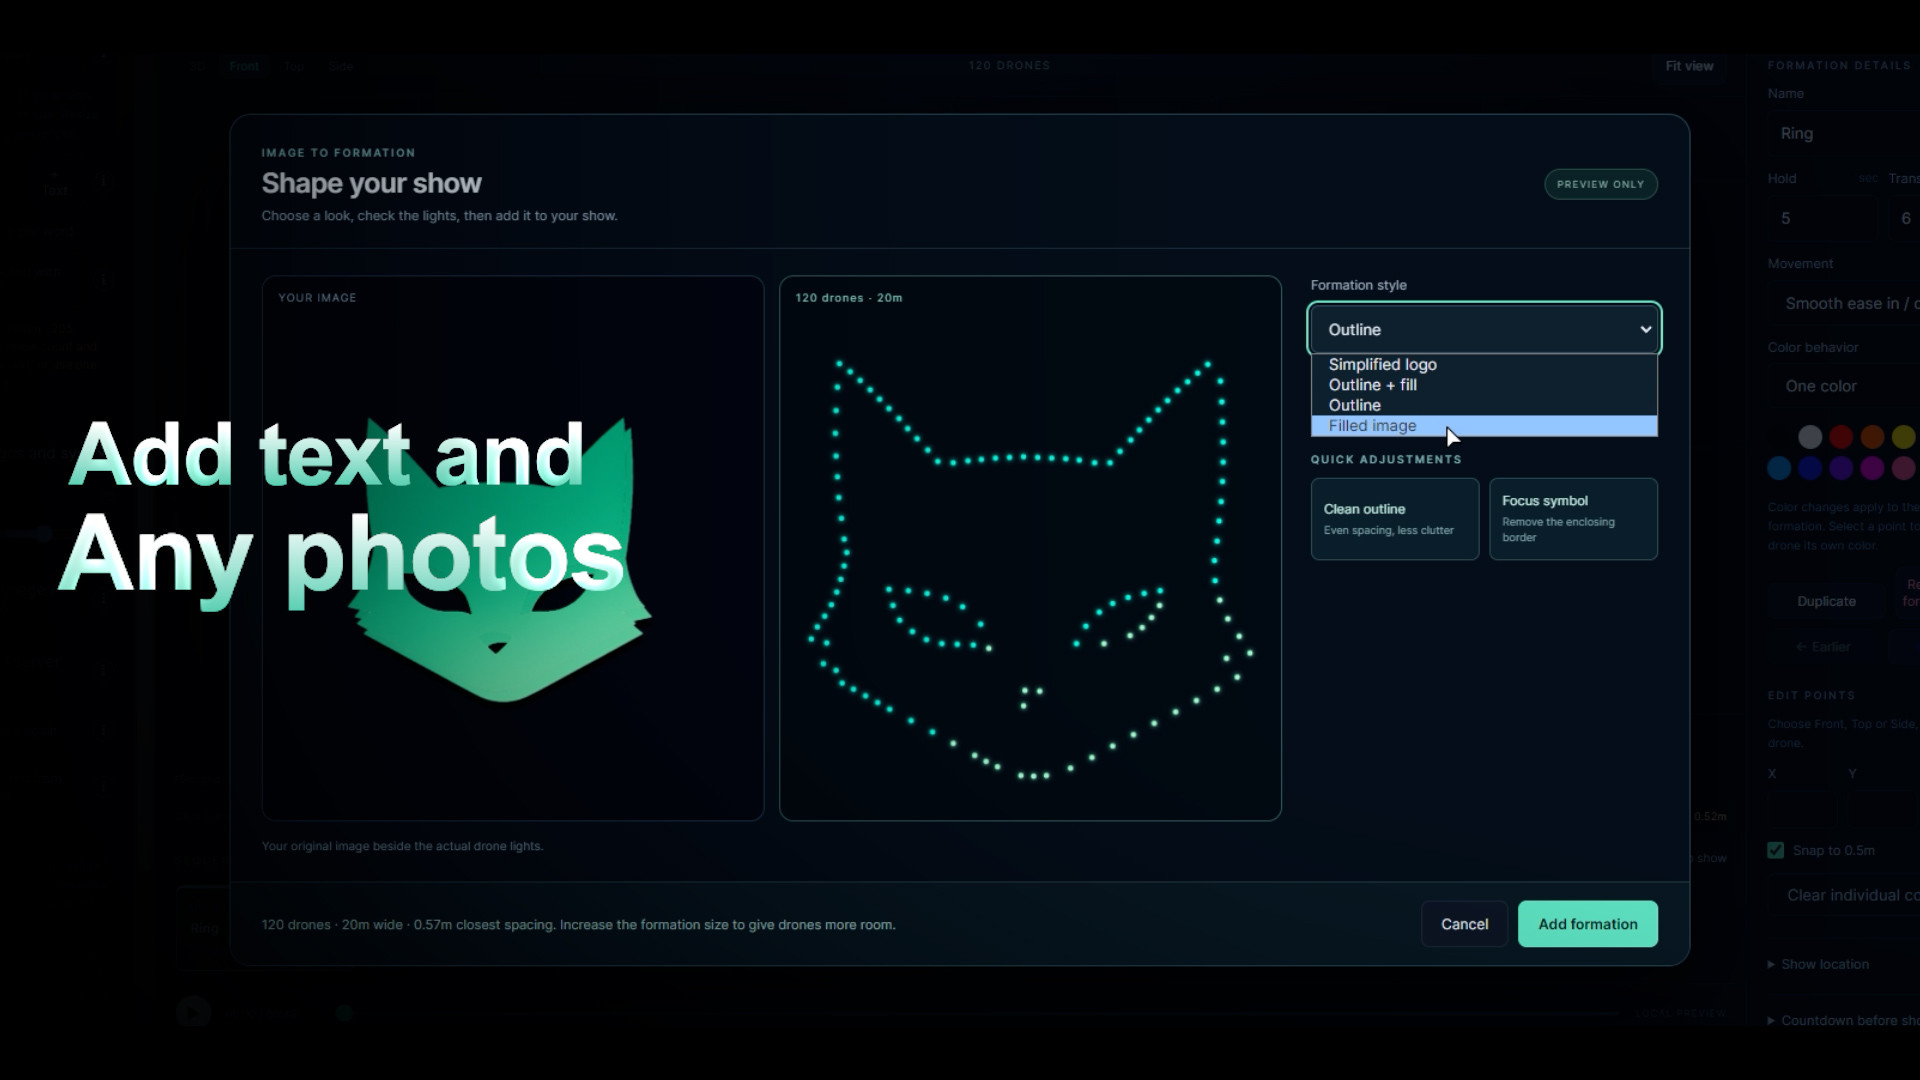Apply the Focus symbol quick adjustment
The image size is (1920, 1080).
1573,519
